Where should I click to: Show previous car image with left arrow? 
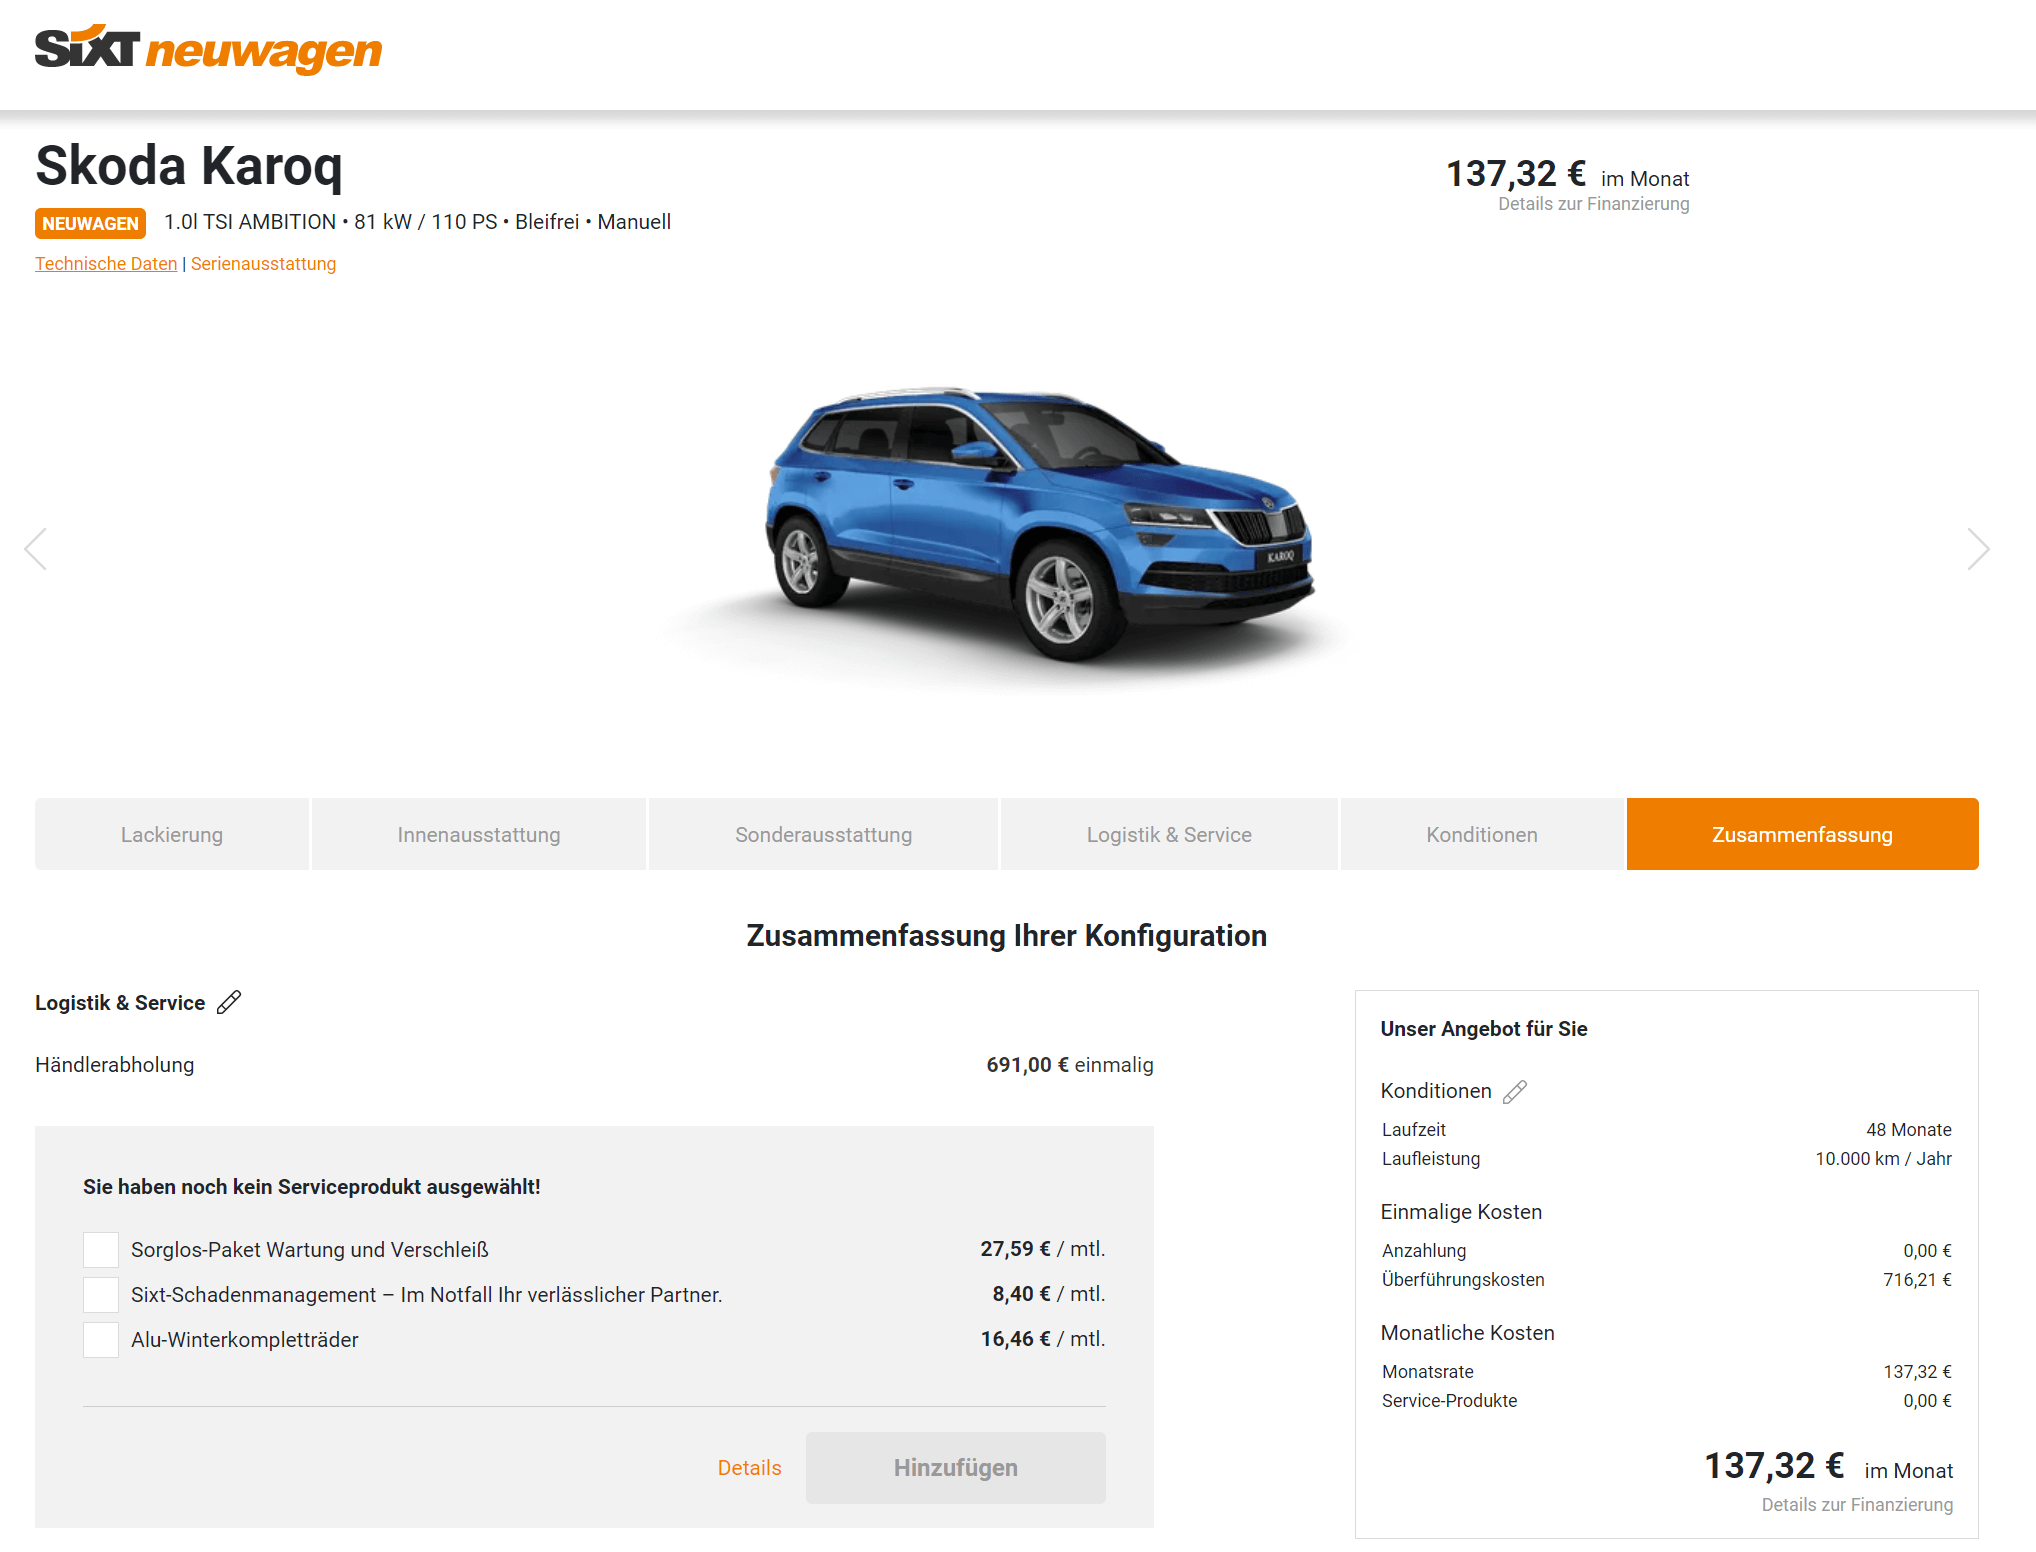tap(36, 549)
